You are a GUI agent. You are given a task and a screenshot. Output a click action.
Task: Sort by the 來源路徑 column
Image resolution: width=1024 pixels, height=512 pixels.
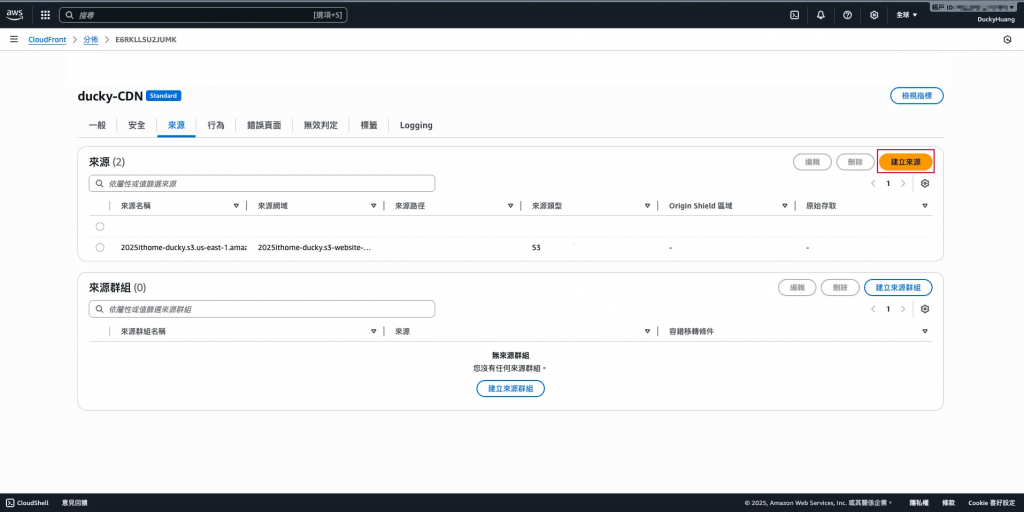pyautogui.click(x=510, y=206)
